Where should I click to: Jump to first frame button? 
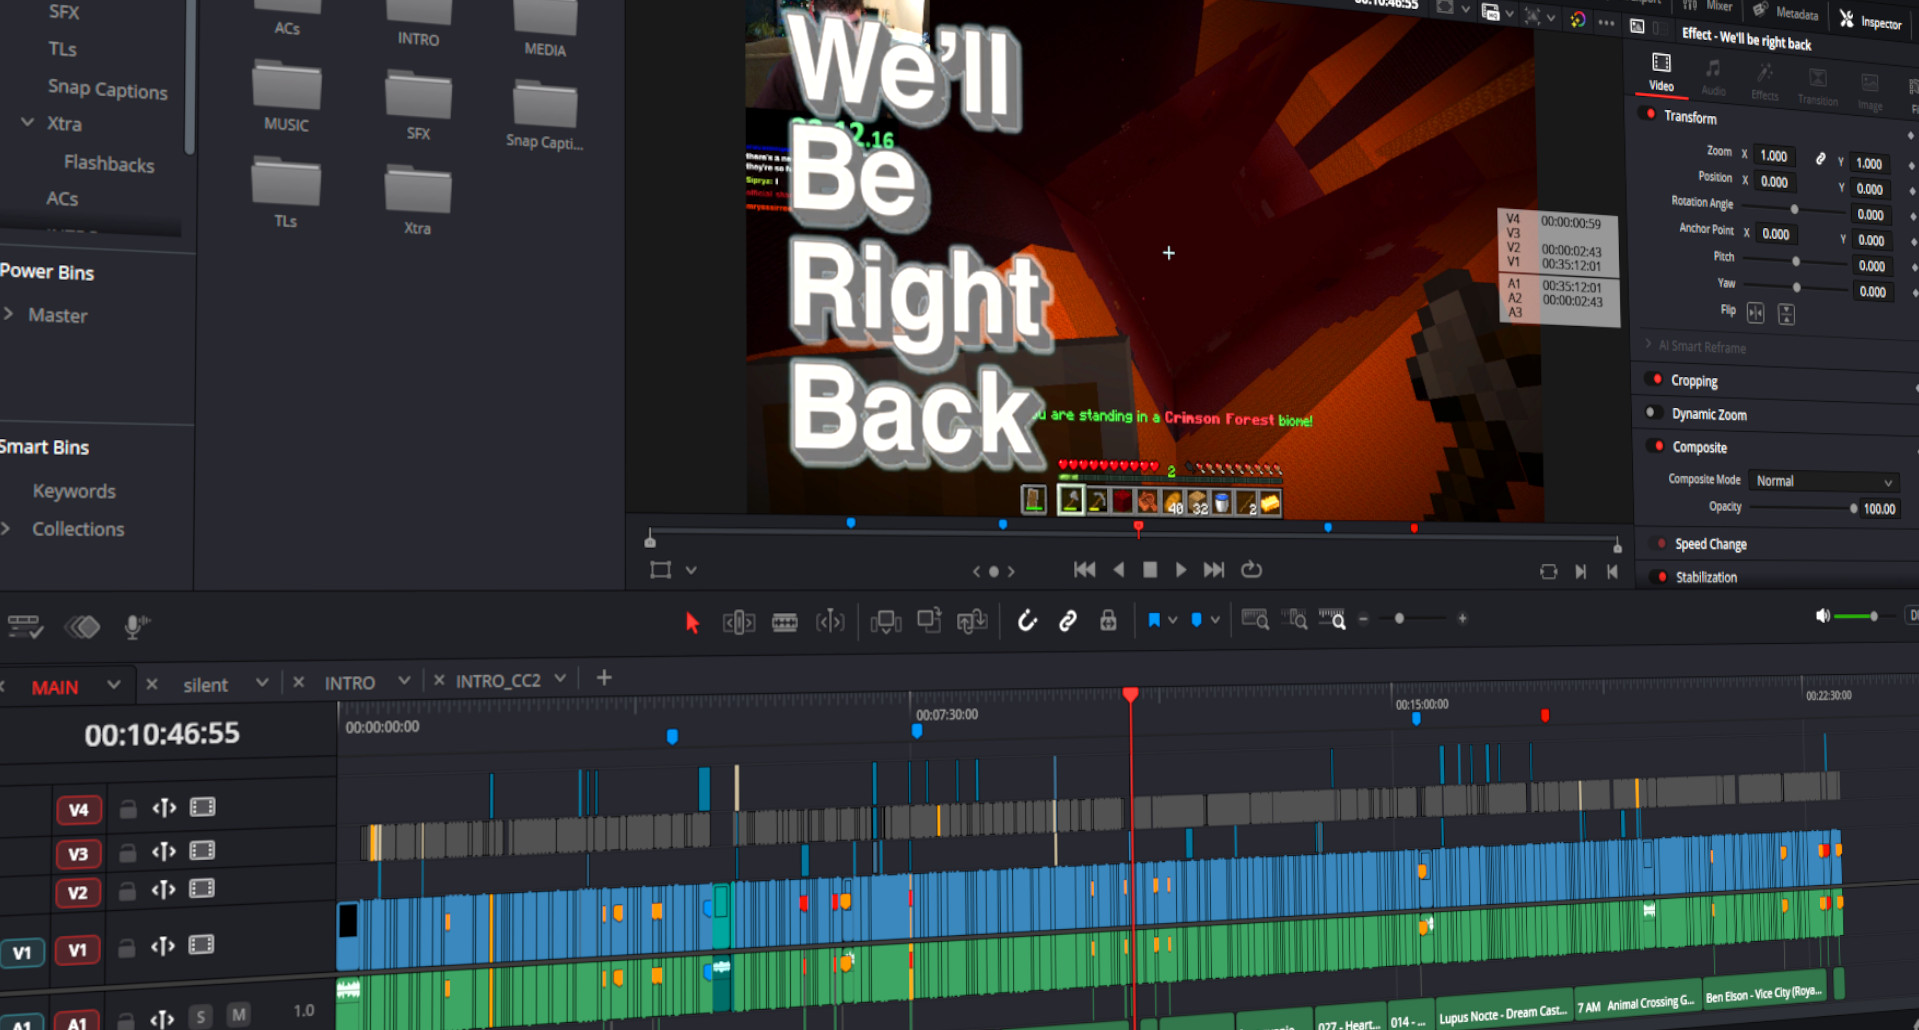point(1084,569)
